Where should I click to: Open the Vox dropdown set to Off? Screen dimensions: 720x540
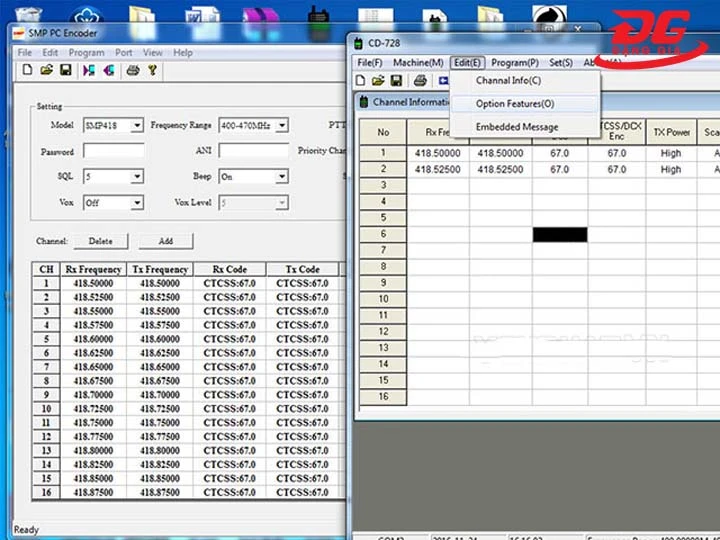tap(136, 203)
